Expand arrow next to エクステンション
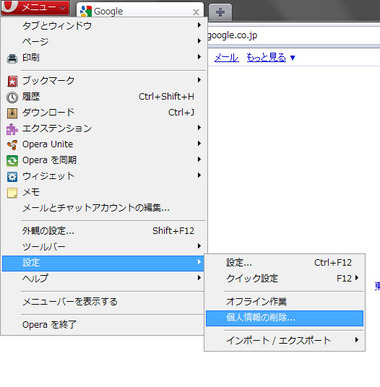Viewport: 380px width, 387px height. [199, 128]
